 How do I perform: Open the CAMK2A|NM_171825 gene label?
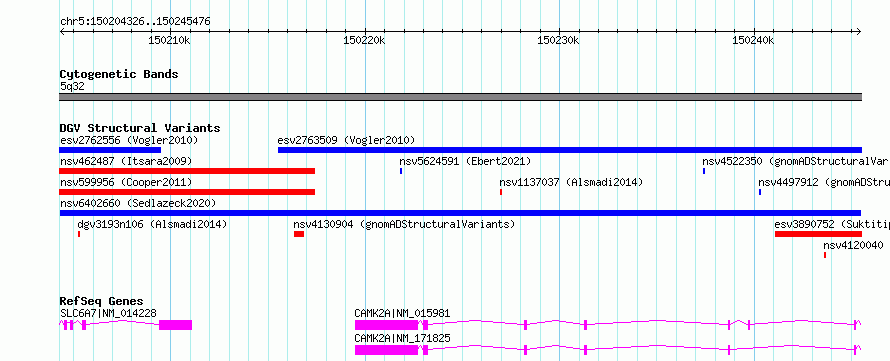(x=403, y=338)
